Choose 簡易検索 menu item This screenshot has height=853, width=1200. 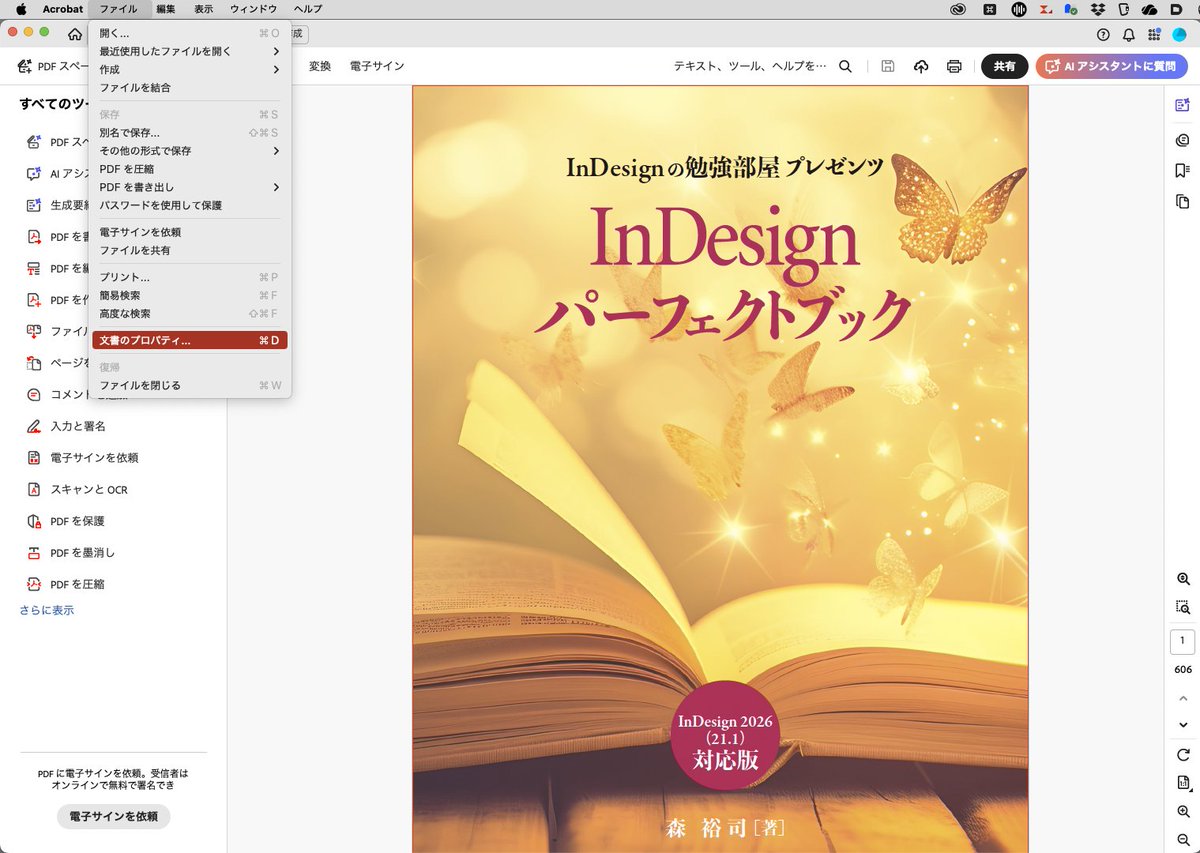[190, 295]
